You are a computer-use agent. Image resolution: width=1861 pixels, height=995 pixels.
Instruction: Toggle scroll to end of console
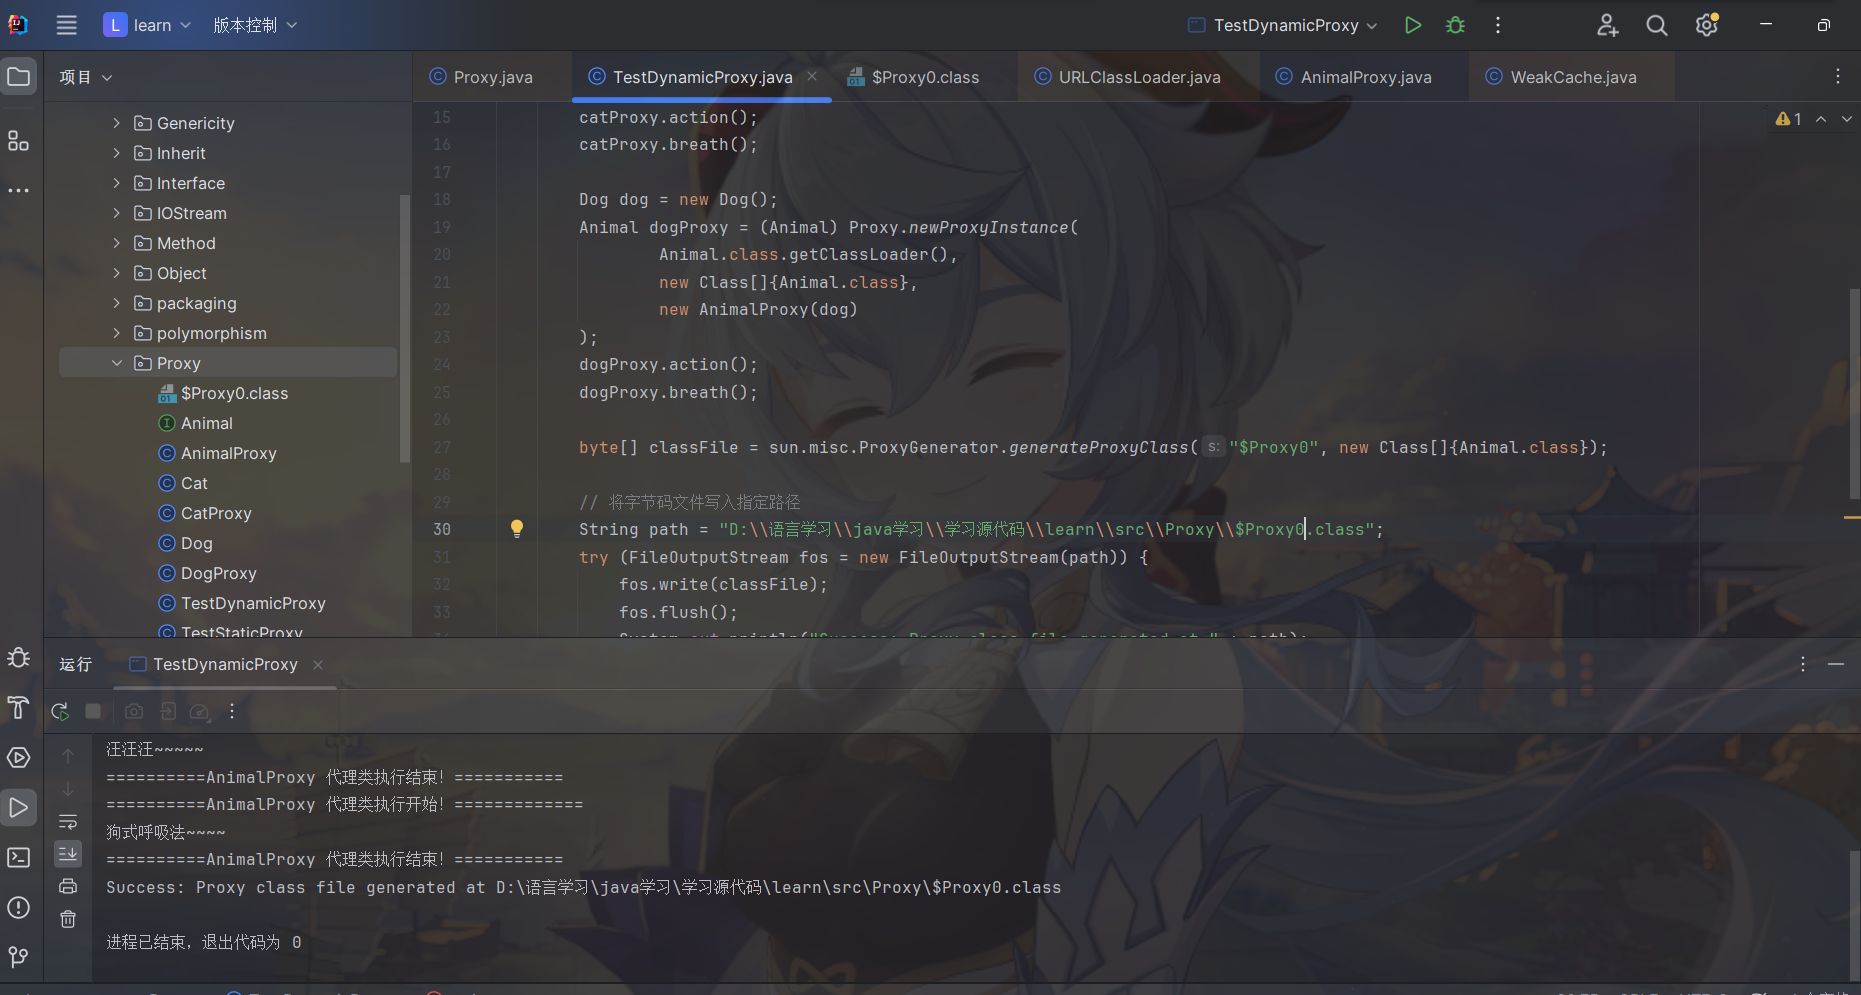pyautogui.click(x=68, y=853)
